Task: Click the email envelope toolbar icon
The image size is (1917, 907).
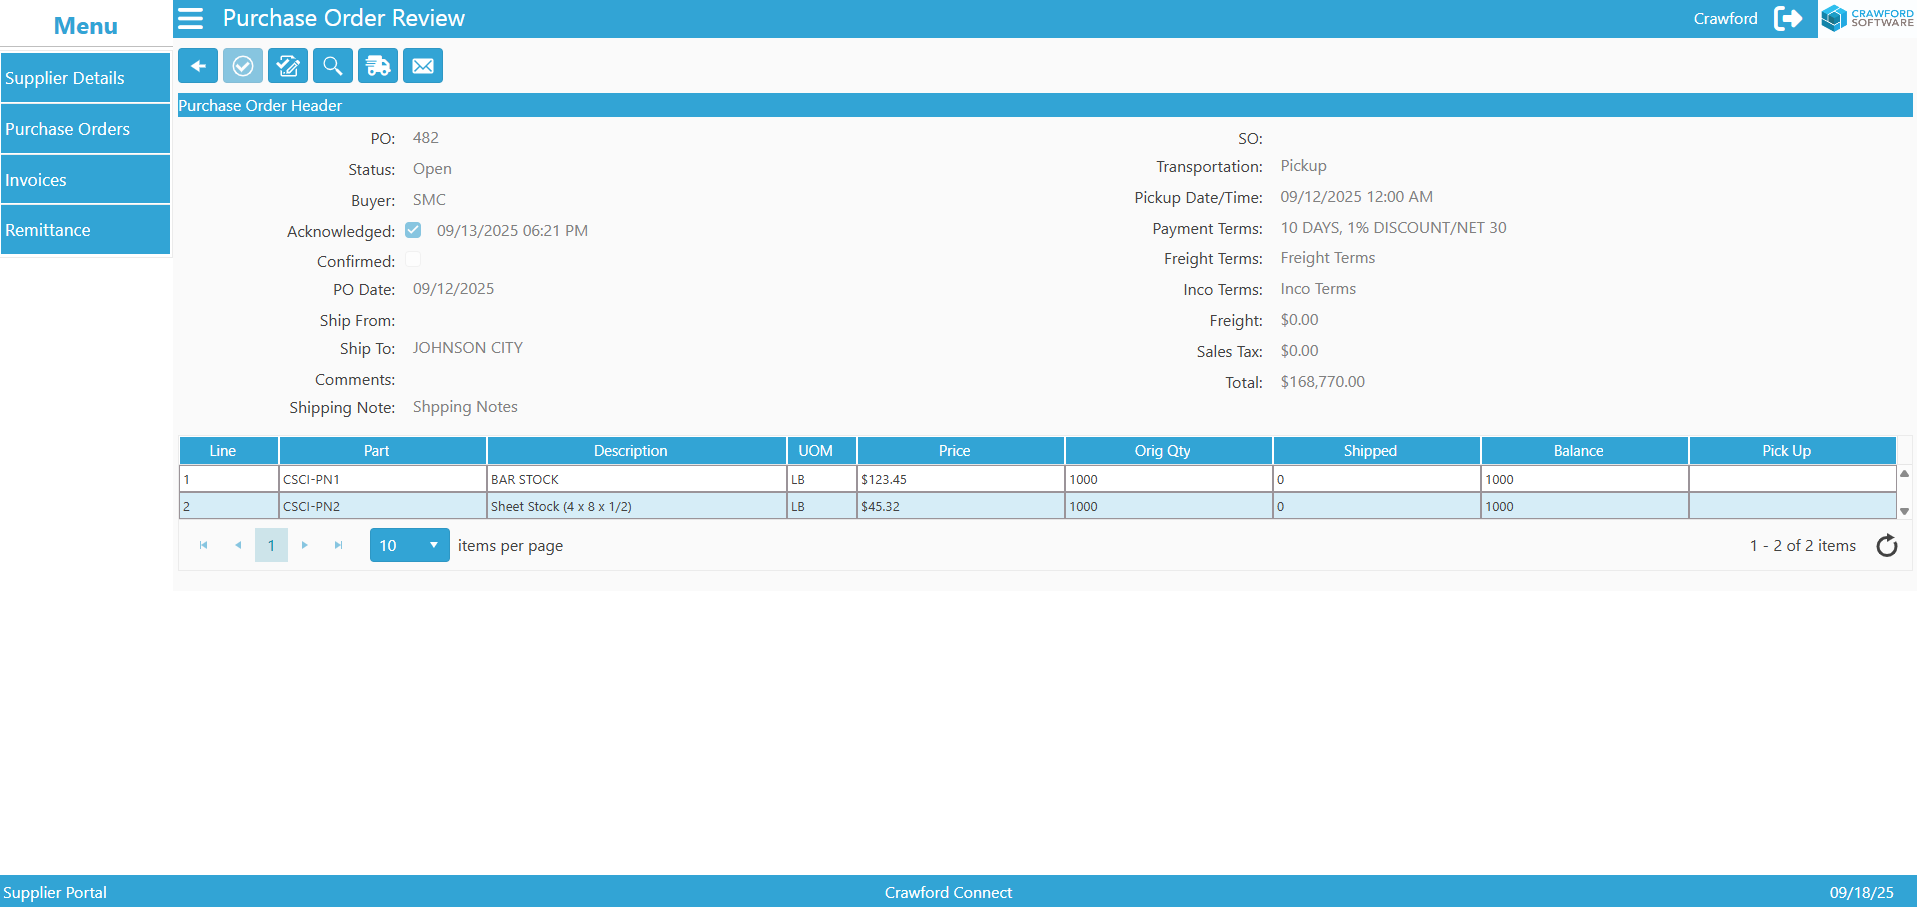Action: coord(422,65)
